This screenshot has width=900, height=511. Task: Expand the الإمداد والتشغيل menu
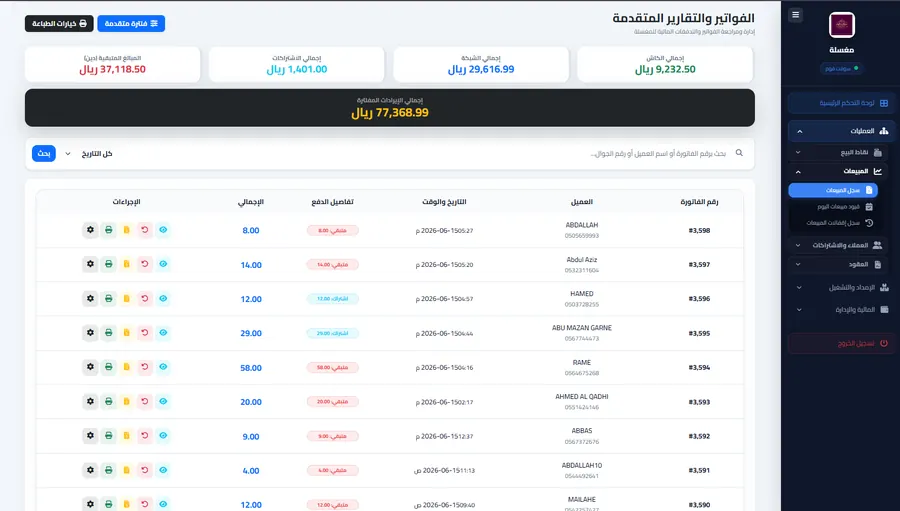pos(841,288)
